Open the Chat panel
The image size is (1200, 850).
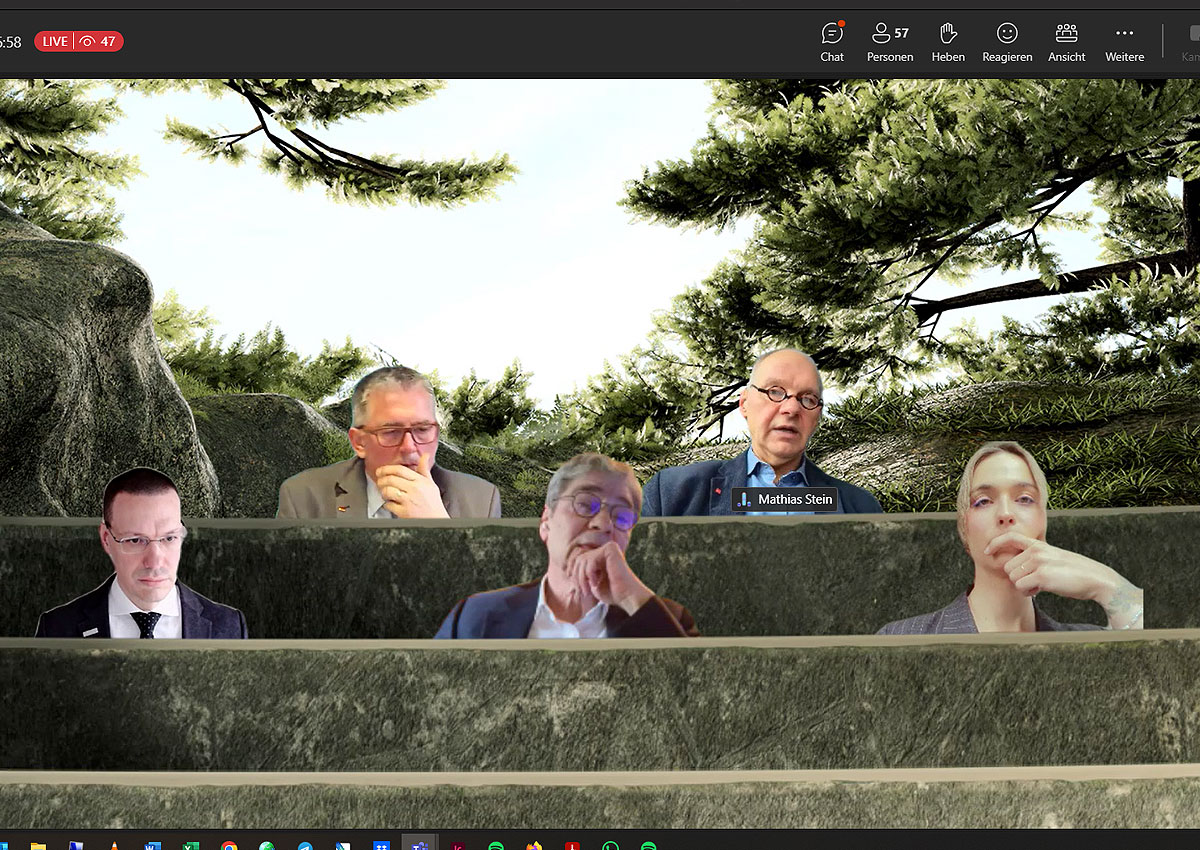[x=832, y=42]
